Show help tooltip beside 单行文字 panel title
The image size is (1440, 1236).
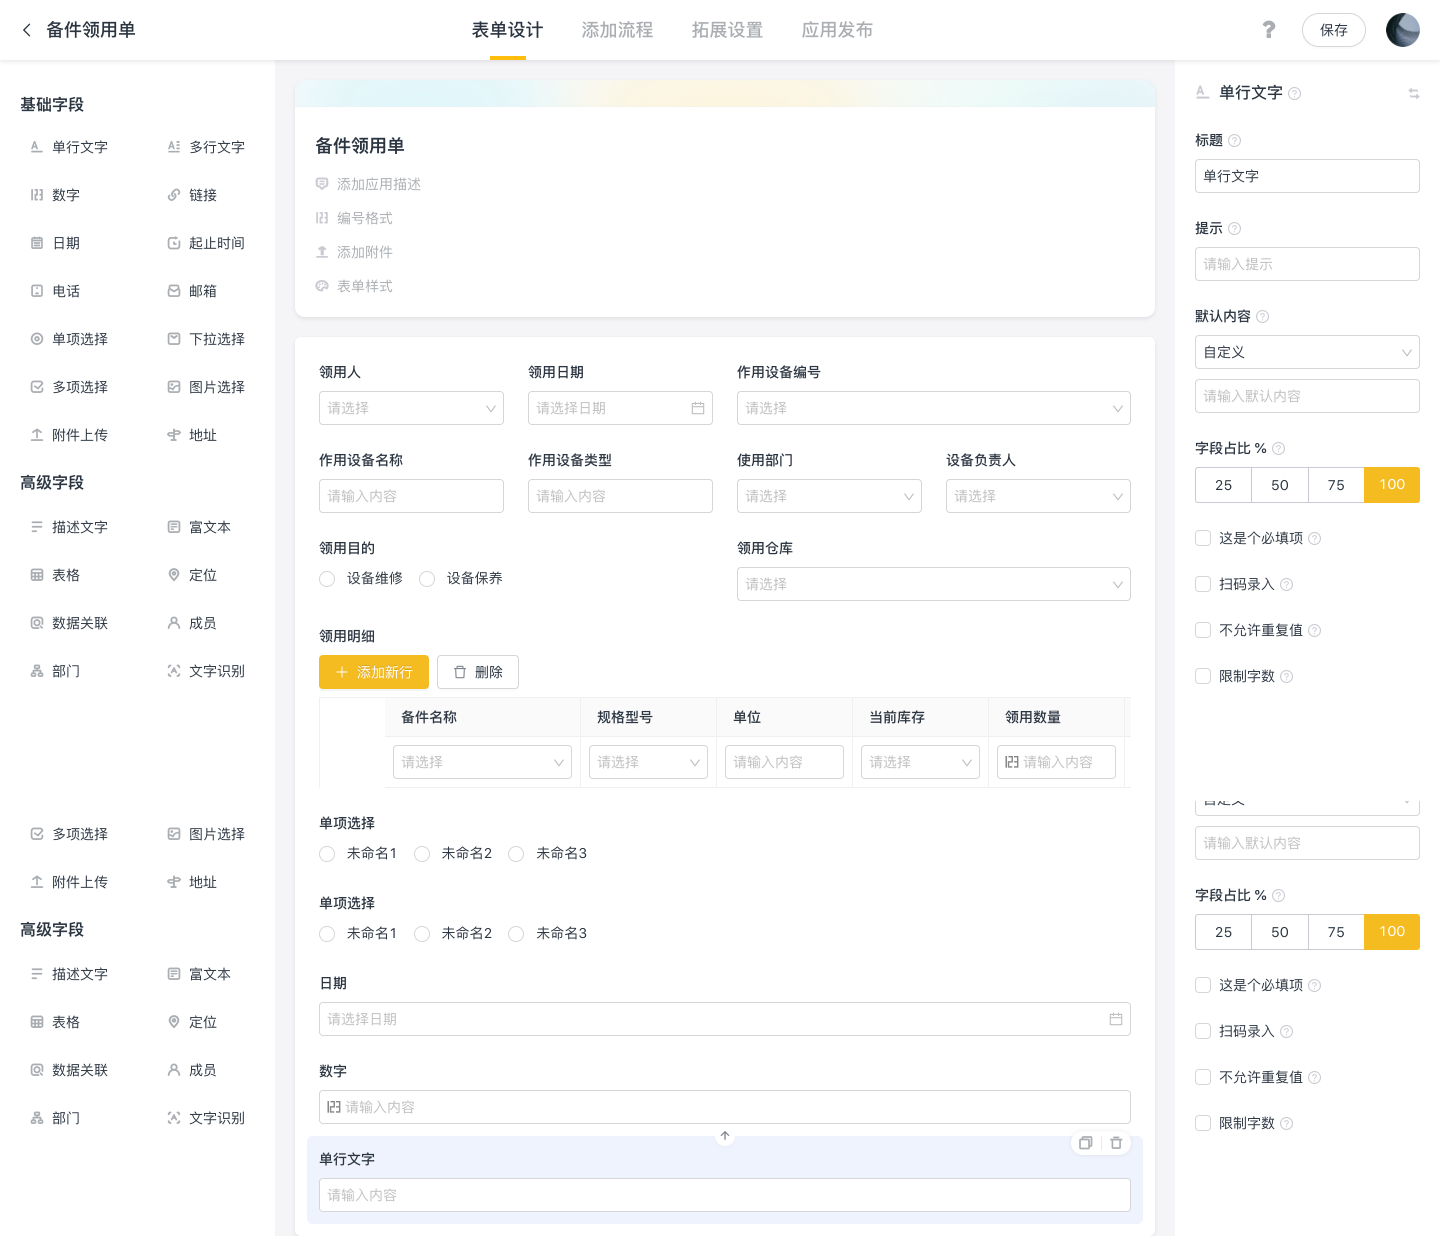1294,93
